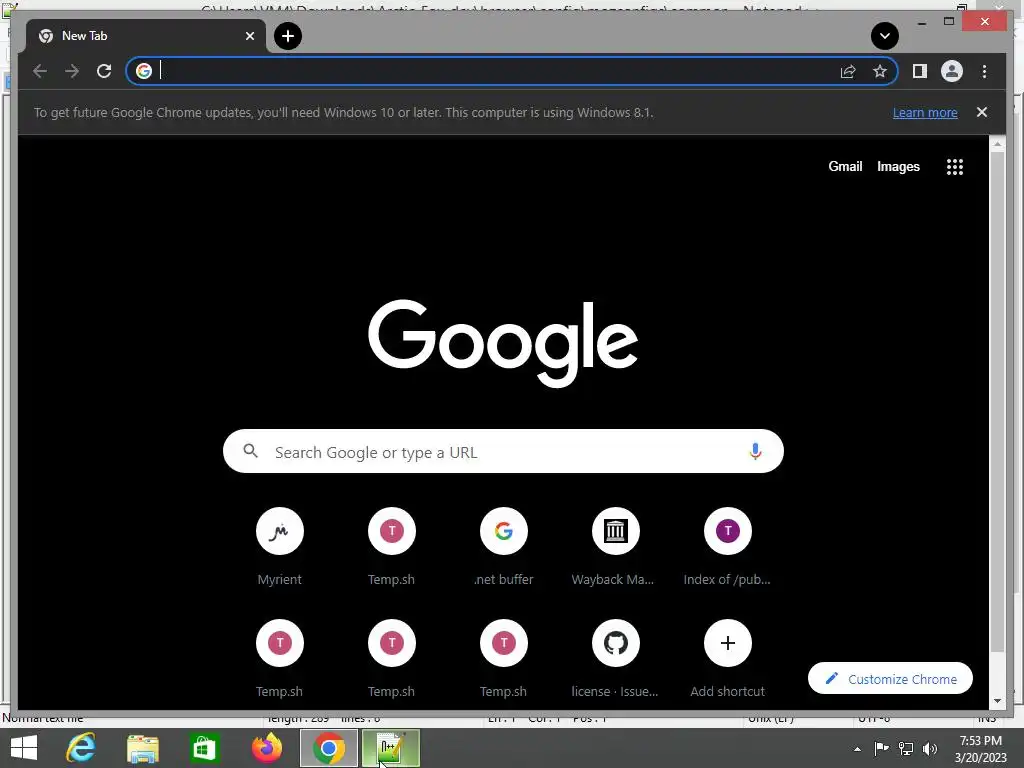Dismiss the Windows update infobar

tap(982, 112)
